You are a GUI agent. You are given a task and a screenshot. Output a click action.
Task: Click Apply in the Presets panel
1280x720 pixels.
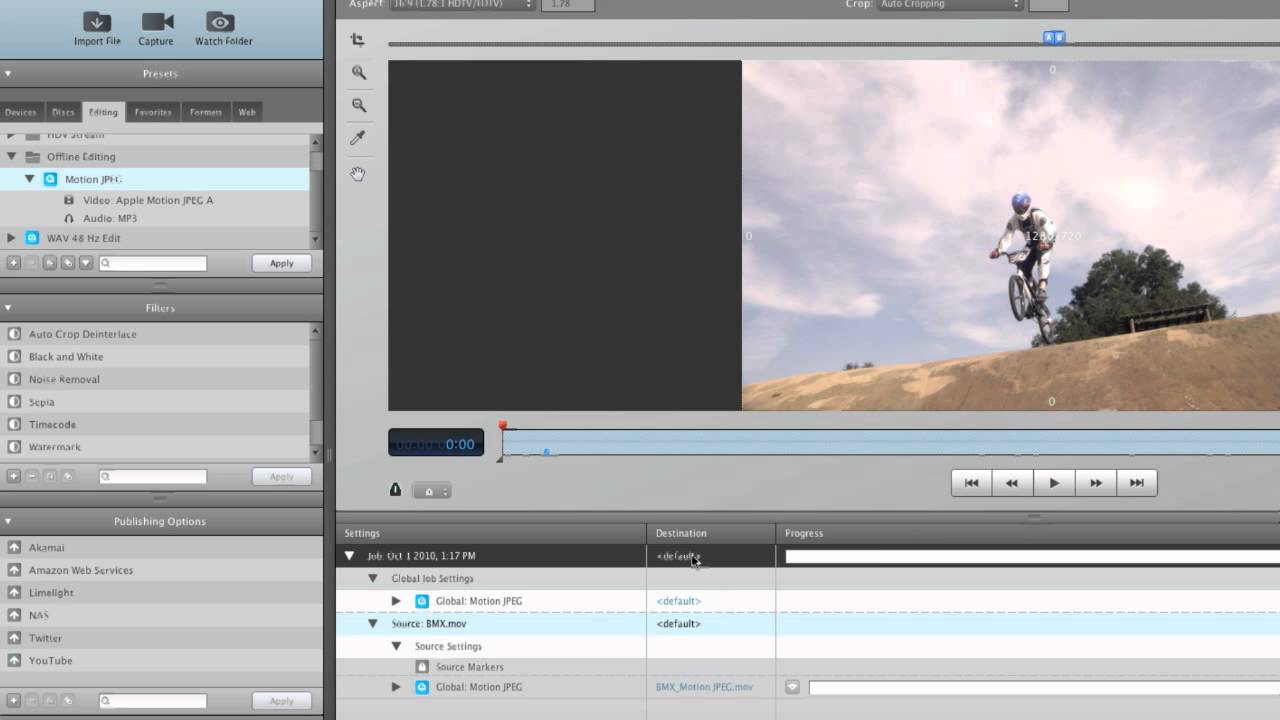tap(282, 263)
